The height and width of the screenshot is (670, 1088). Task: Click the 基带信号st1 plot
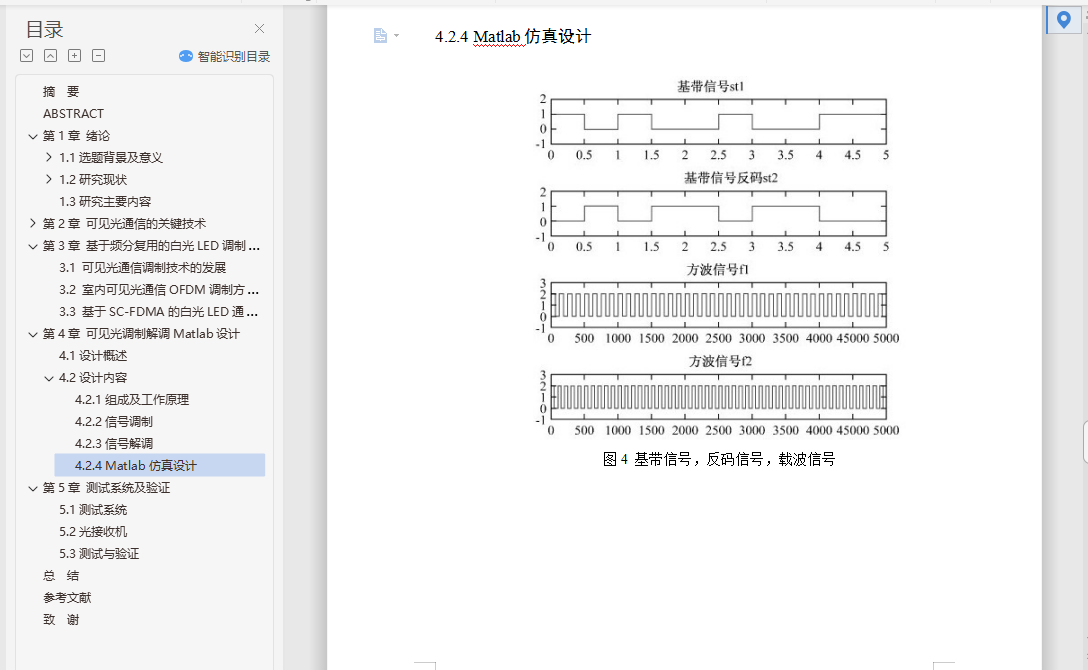click(717, 122)
